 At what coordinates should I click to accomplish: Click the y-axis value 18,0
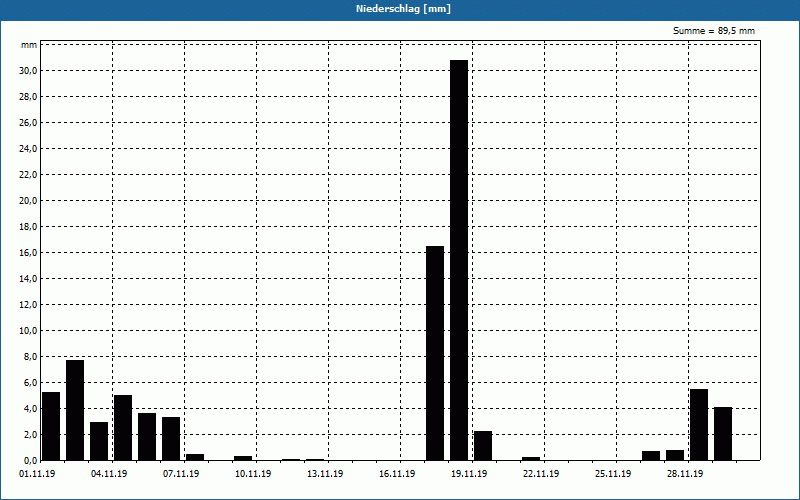tap(28, 227)
